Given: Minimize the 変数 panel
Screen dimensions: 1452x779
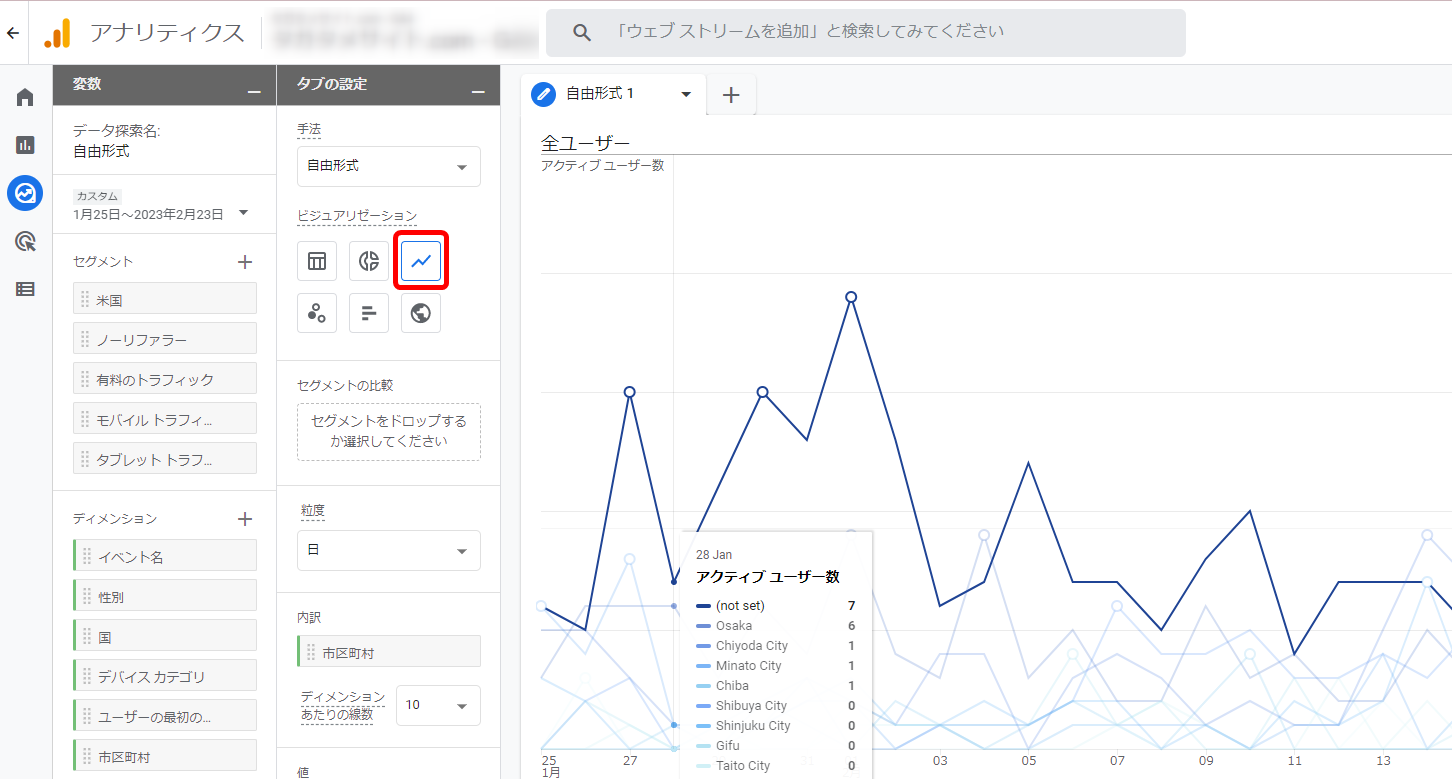Looking at the screenshot, I should point(254,91).
